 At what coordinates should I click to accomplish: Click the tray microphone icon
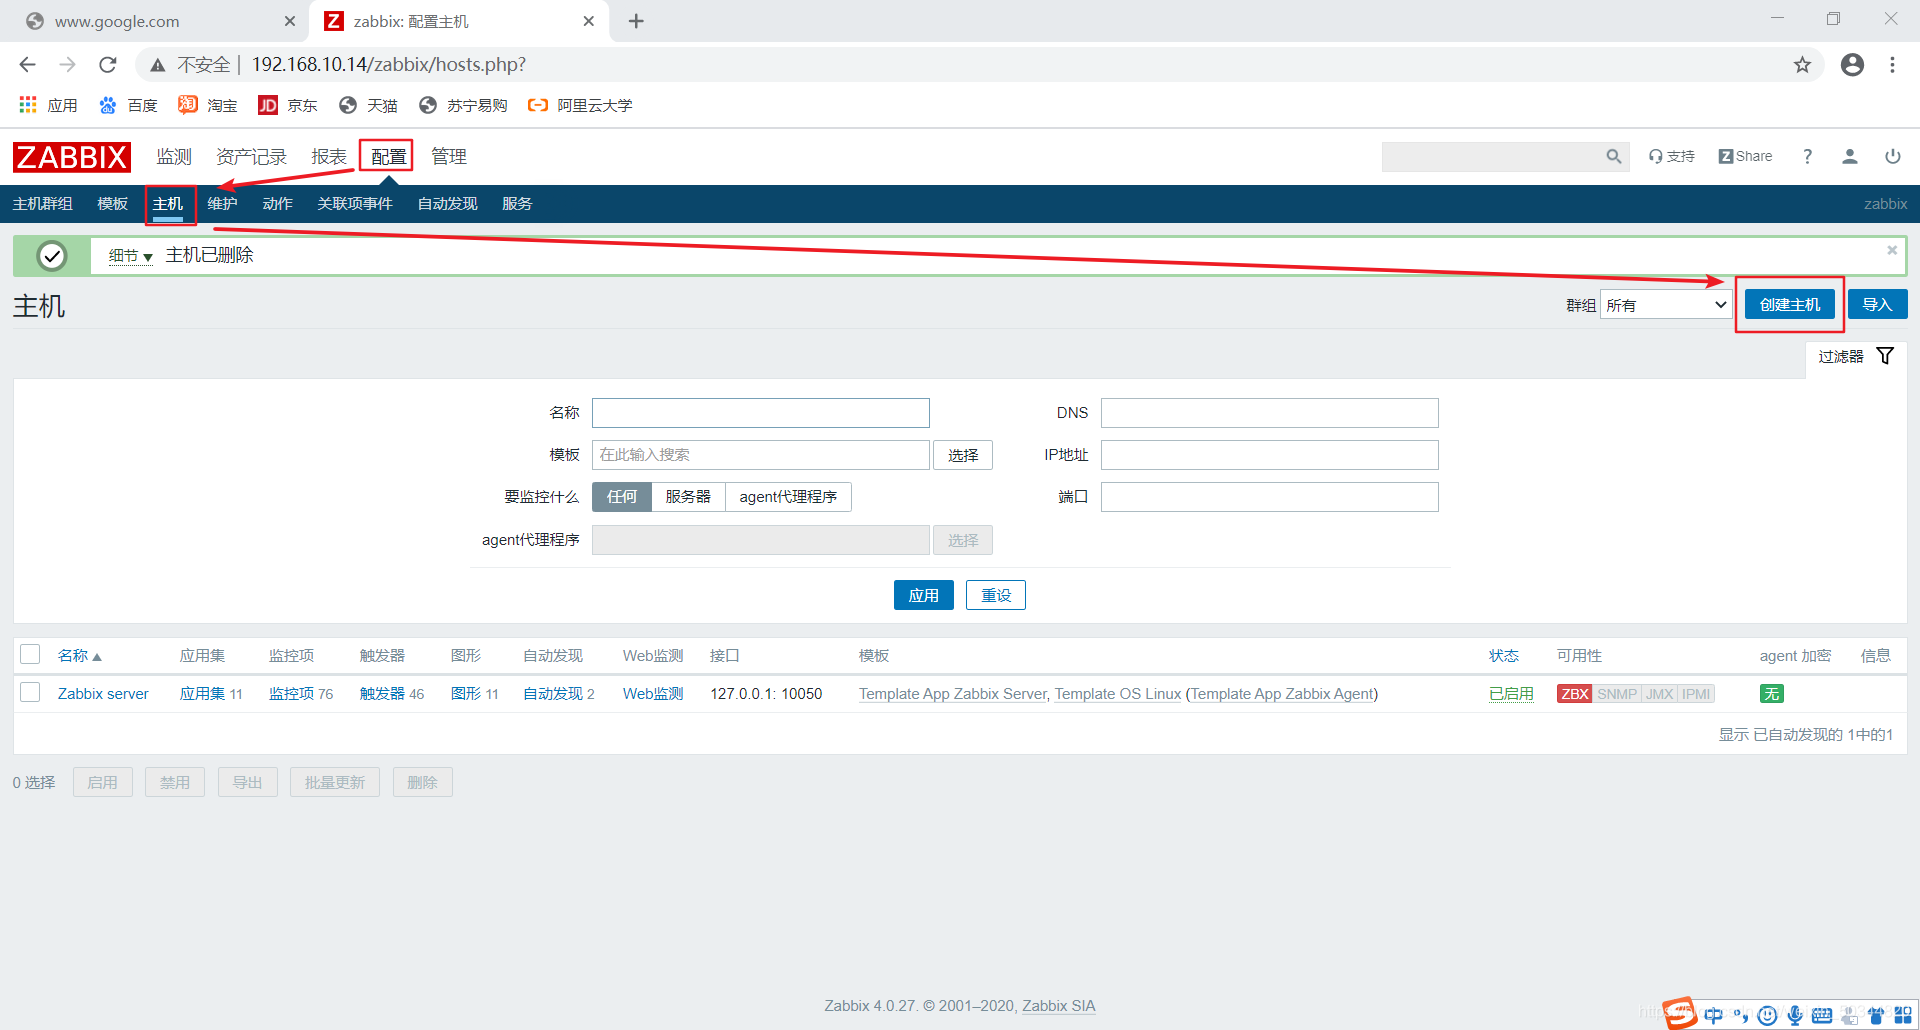pyautogui.click(x=1795, y=1016)
